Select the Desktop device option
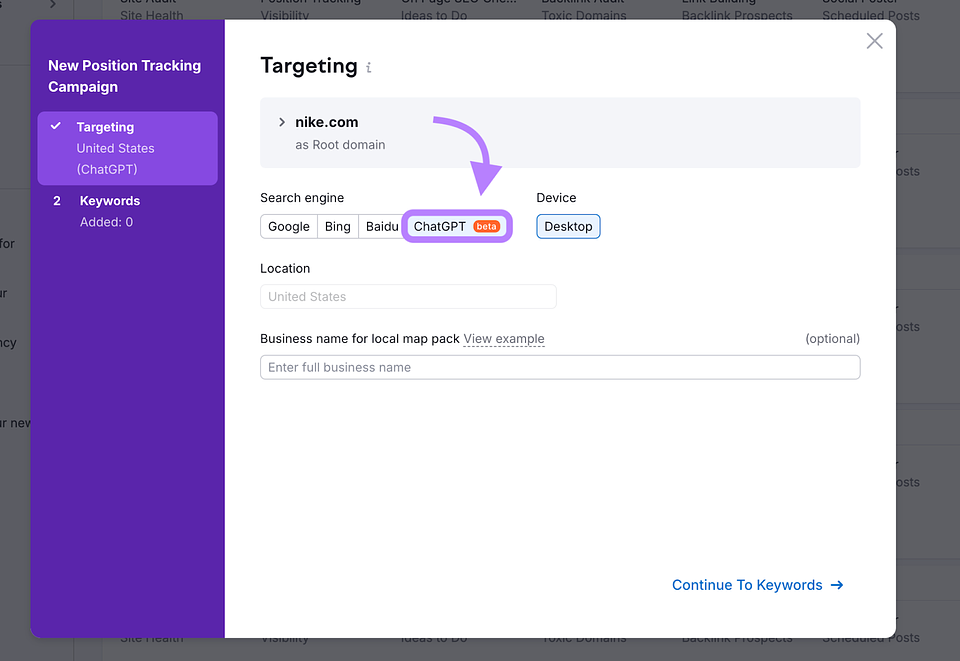Viewport: 960px width, 661px height. click(568, 226)
